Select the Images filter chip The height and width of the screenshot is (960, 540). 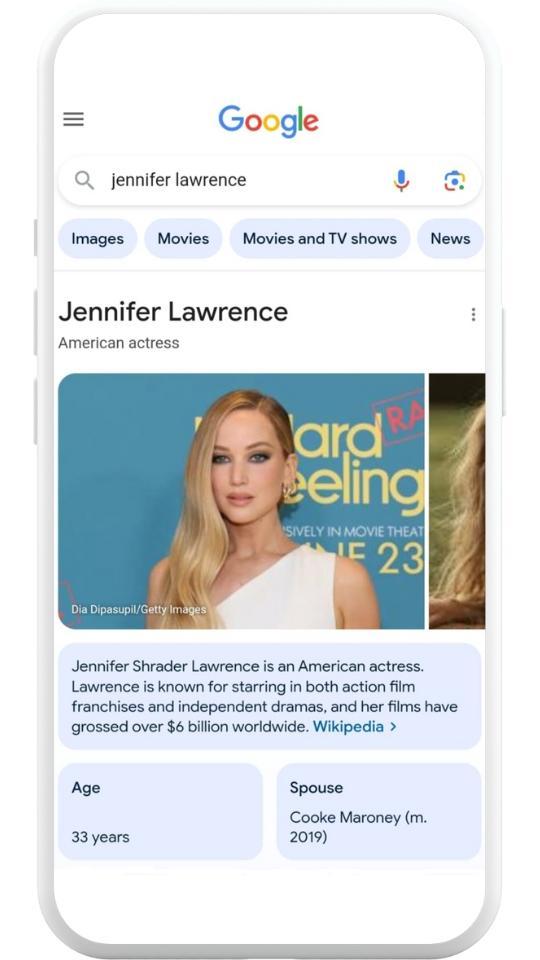pos(97,239)
